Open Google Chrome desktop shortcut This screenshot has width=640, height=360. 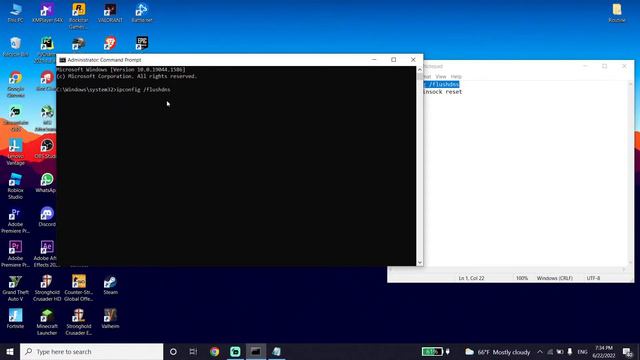pos(16,84)
